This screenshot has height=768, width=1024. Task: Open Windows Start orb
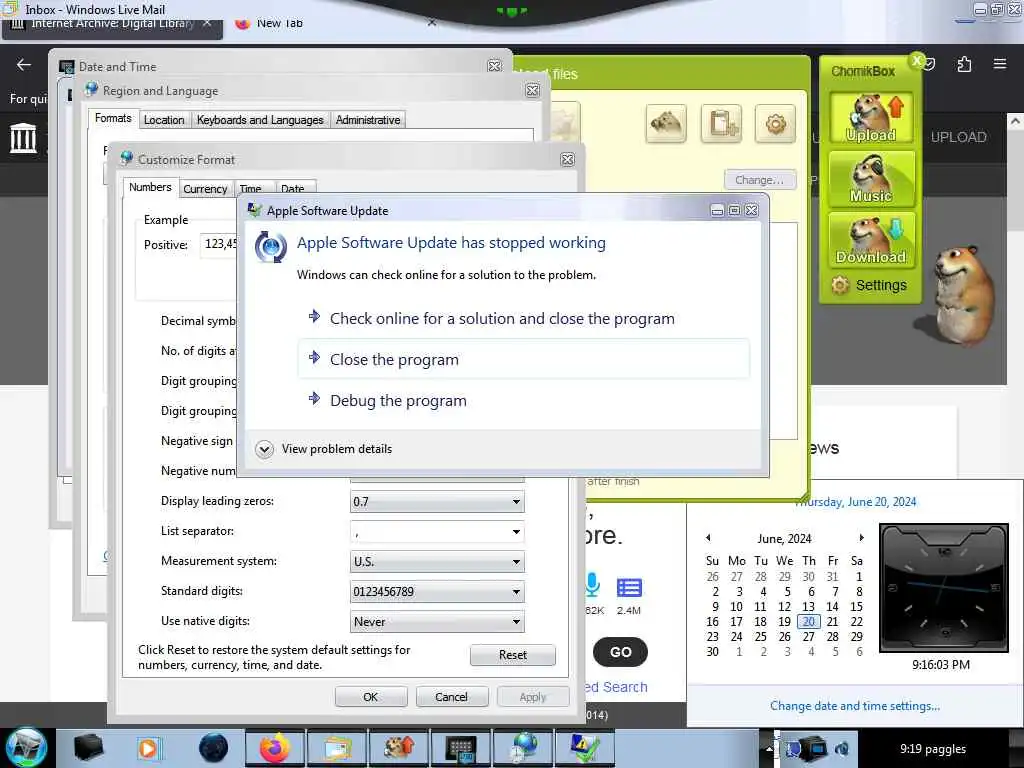point(26,748)
